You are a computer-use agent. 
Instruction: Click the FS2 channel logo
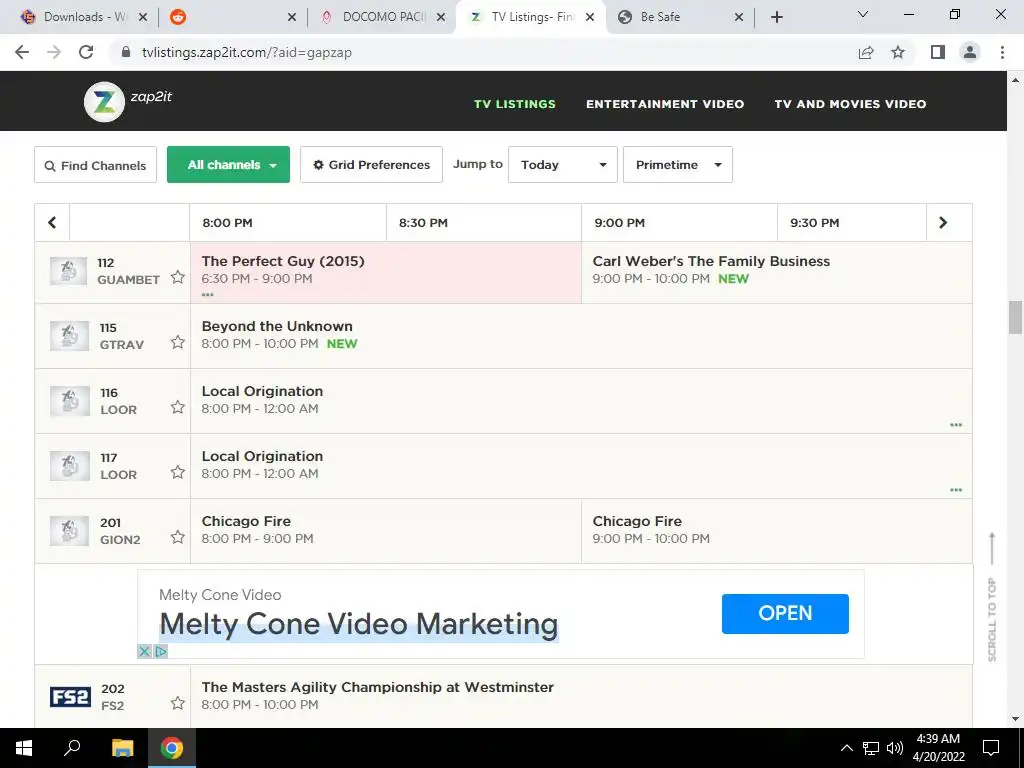(x=71, y=697)
